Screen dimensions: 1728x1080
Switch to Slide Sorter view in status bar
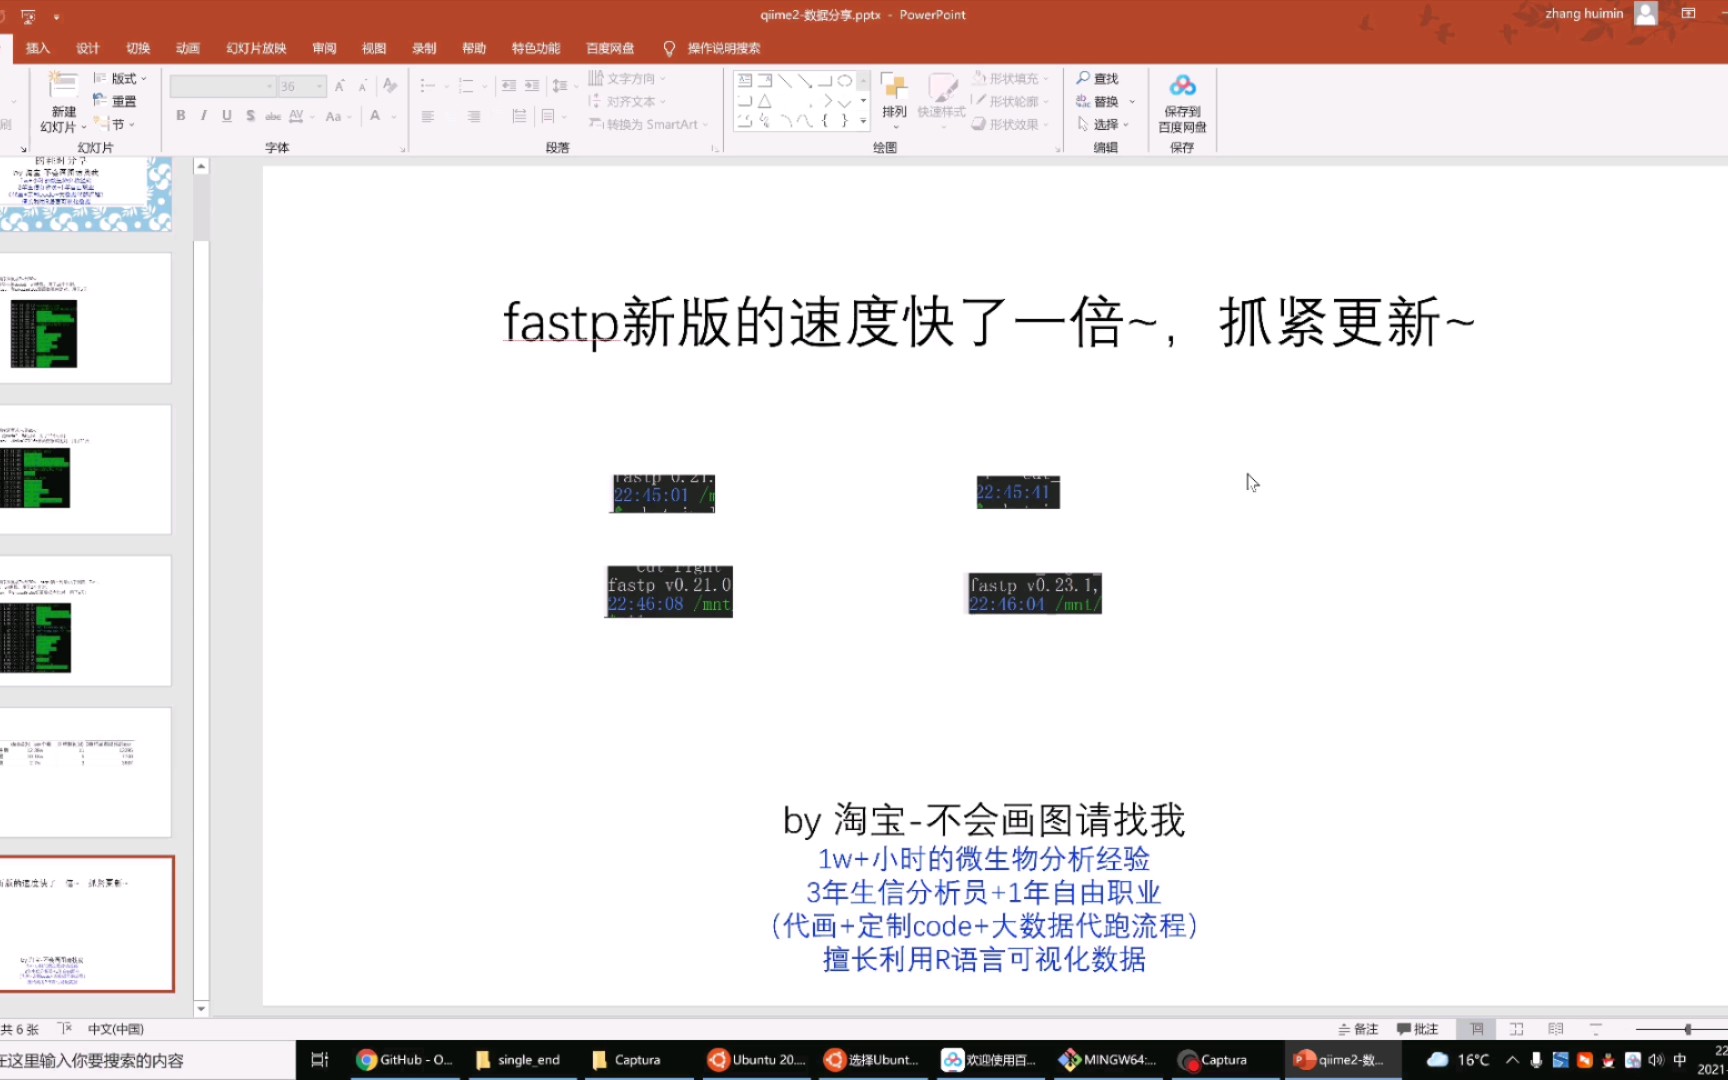tap(1516, 1029)
